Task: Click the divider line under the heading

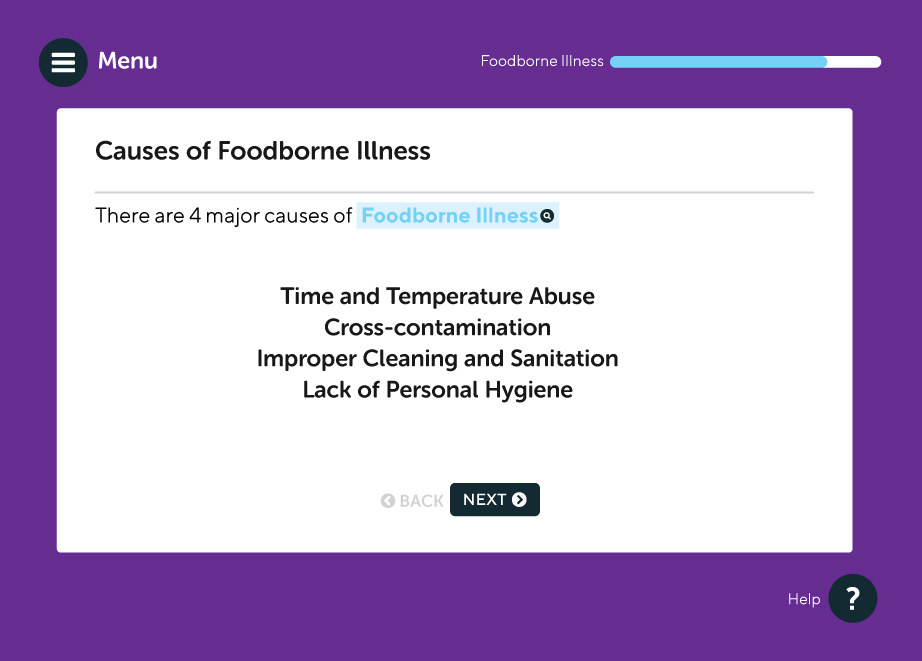Action: 454,191
